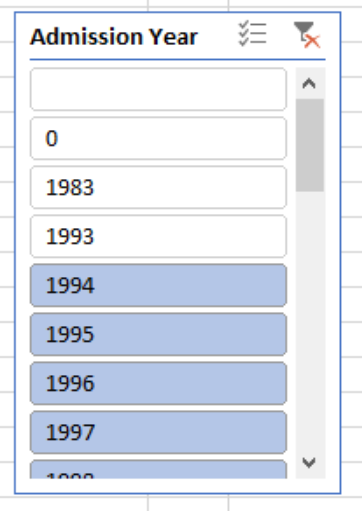This screenshot has width=362, height=511.
Task: Select the 1997 slicer item
Action: (158, 432)
